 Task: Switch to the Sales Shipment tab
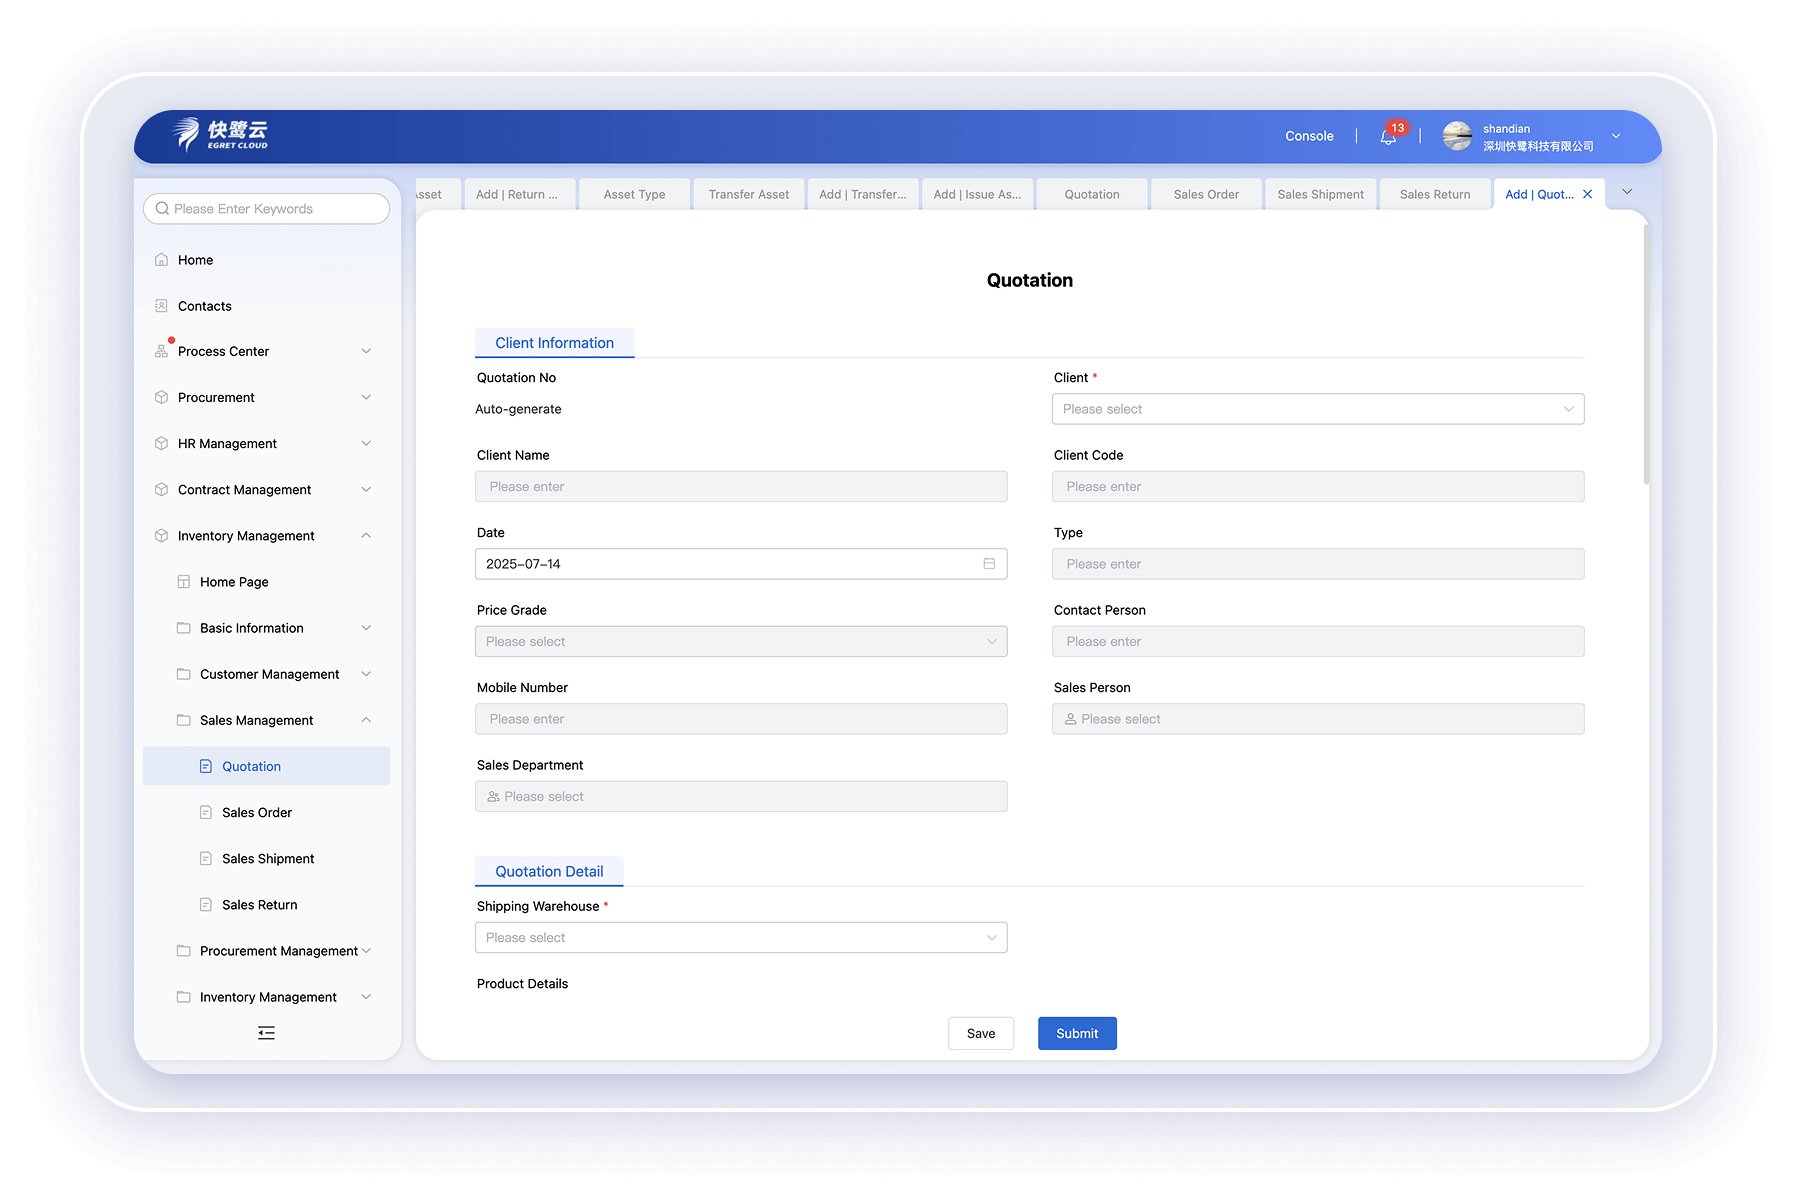click(x=1320, y=195)
